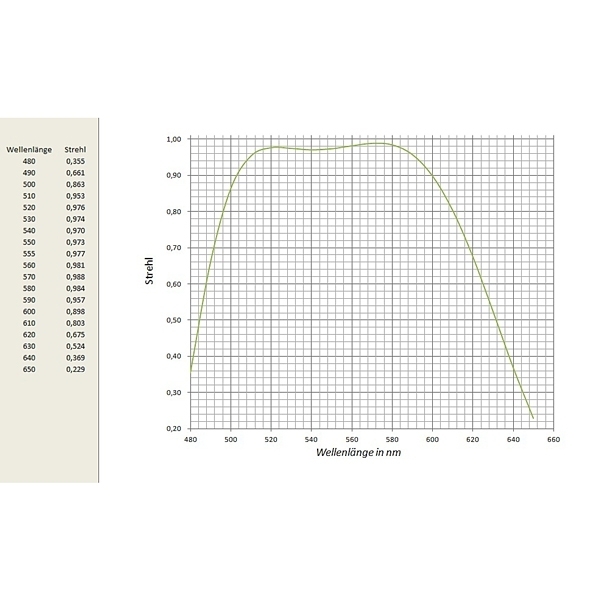This screenshot has width=600, height=600.
Task: Click the Wellenlänge column header
Action: coord(29,150)
